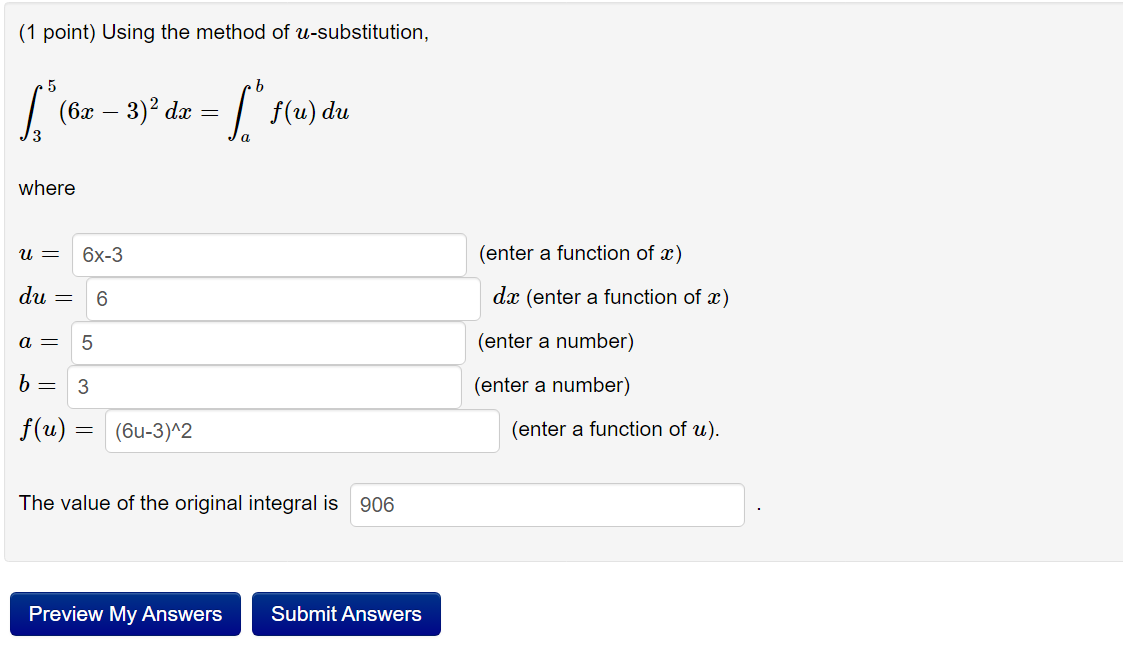Click into the lower limit a entry box
Image resolution: width=1123 pixels, height=660 pixels.
click(x=268, y=343)
